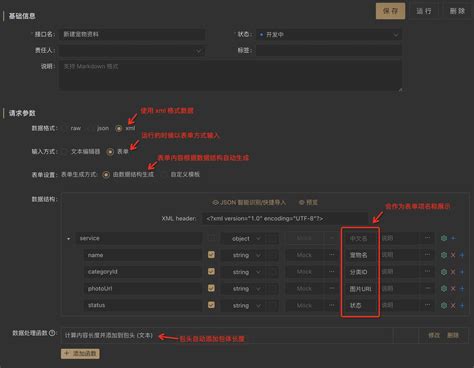Open Mock ellipsis menu in name row
The width and height of the screenshot is (474, 368).
(331, 255)
